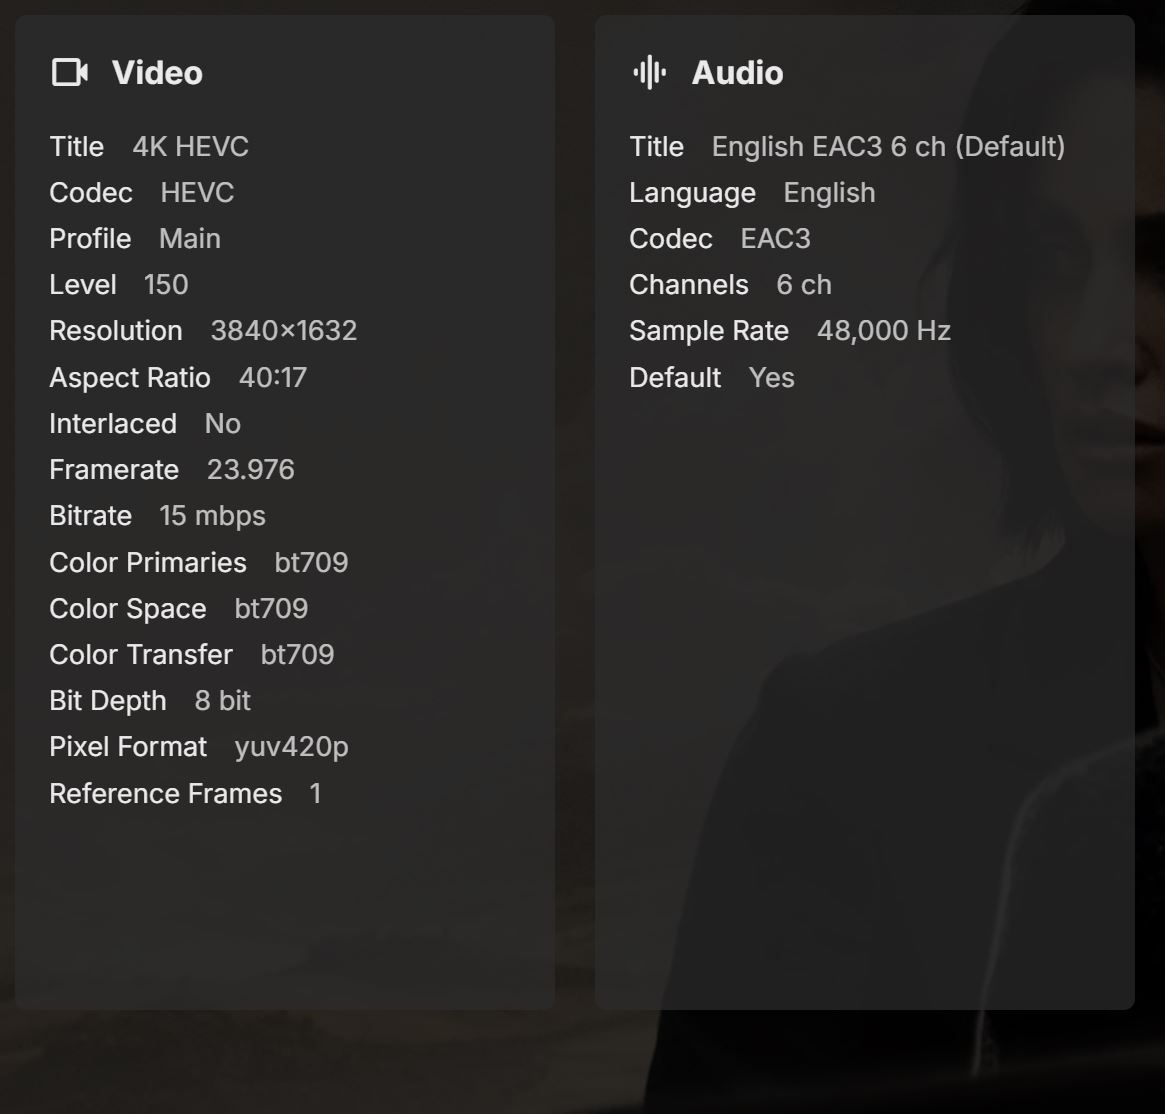1165x1114 pixels.
Task: Click the audio Default Yes value
Action: (772, 378)
